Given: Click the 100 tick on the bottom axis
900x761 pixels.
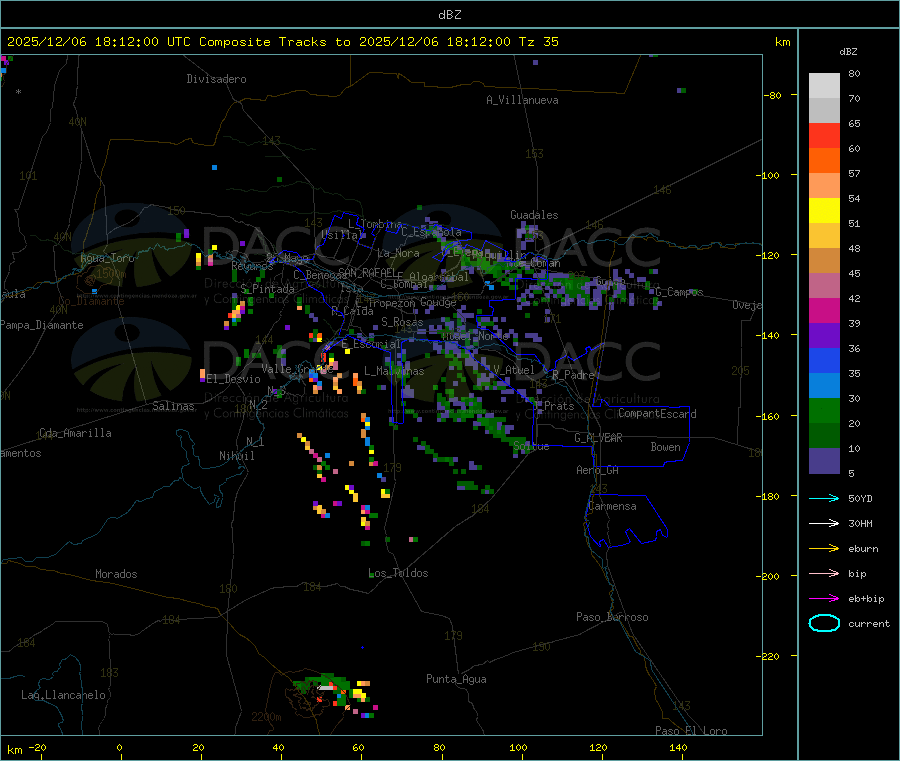Looking at the screenshot, I should tap(518, 747).
